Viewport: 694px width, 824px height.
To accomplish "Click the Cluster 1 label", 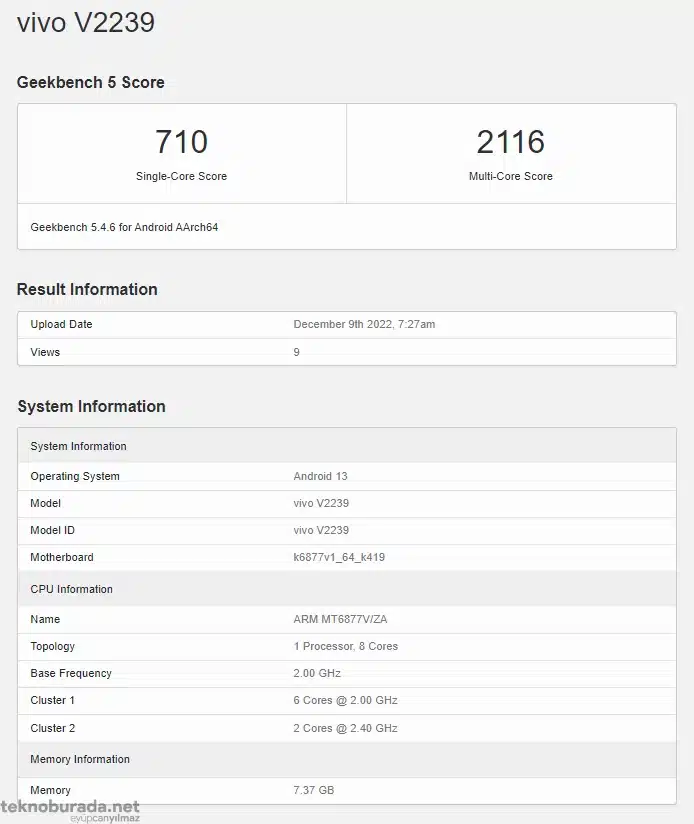I will tap(53, 701).
